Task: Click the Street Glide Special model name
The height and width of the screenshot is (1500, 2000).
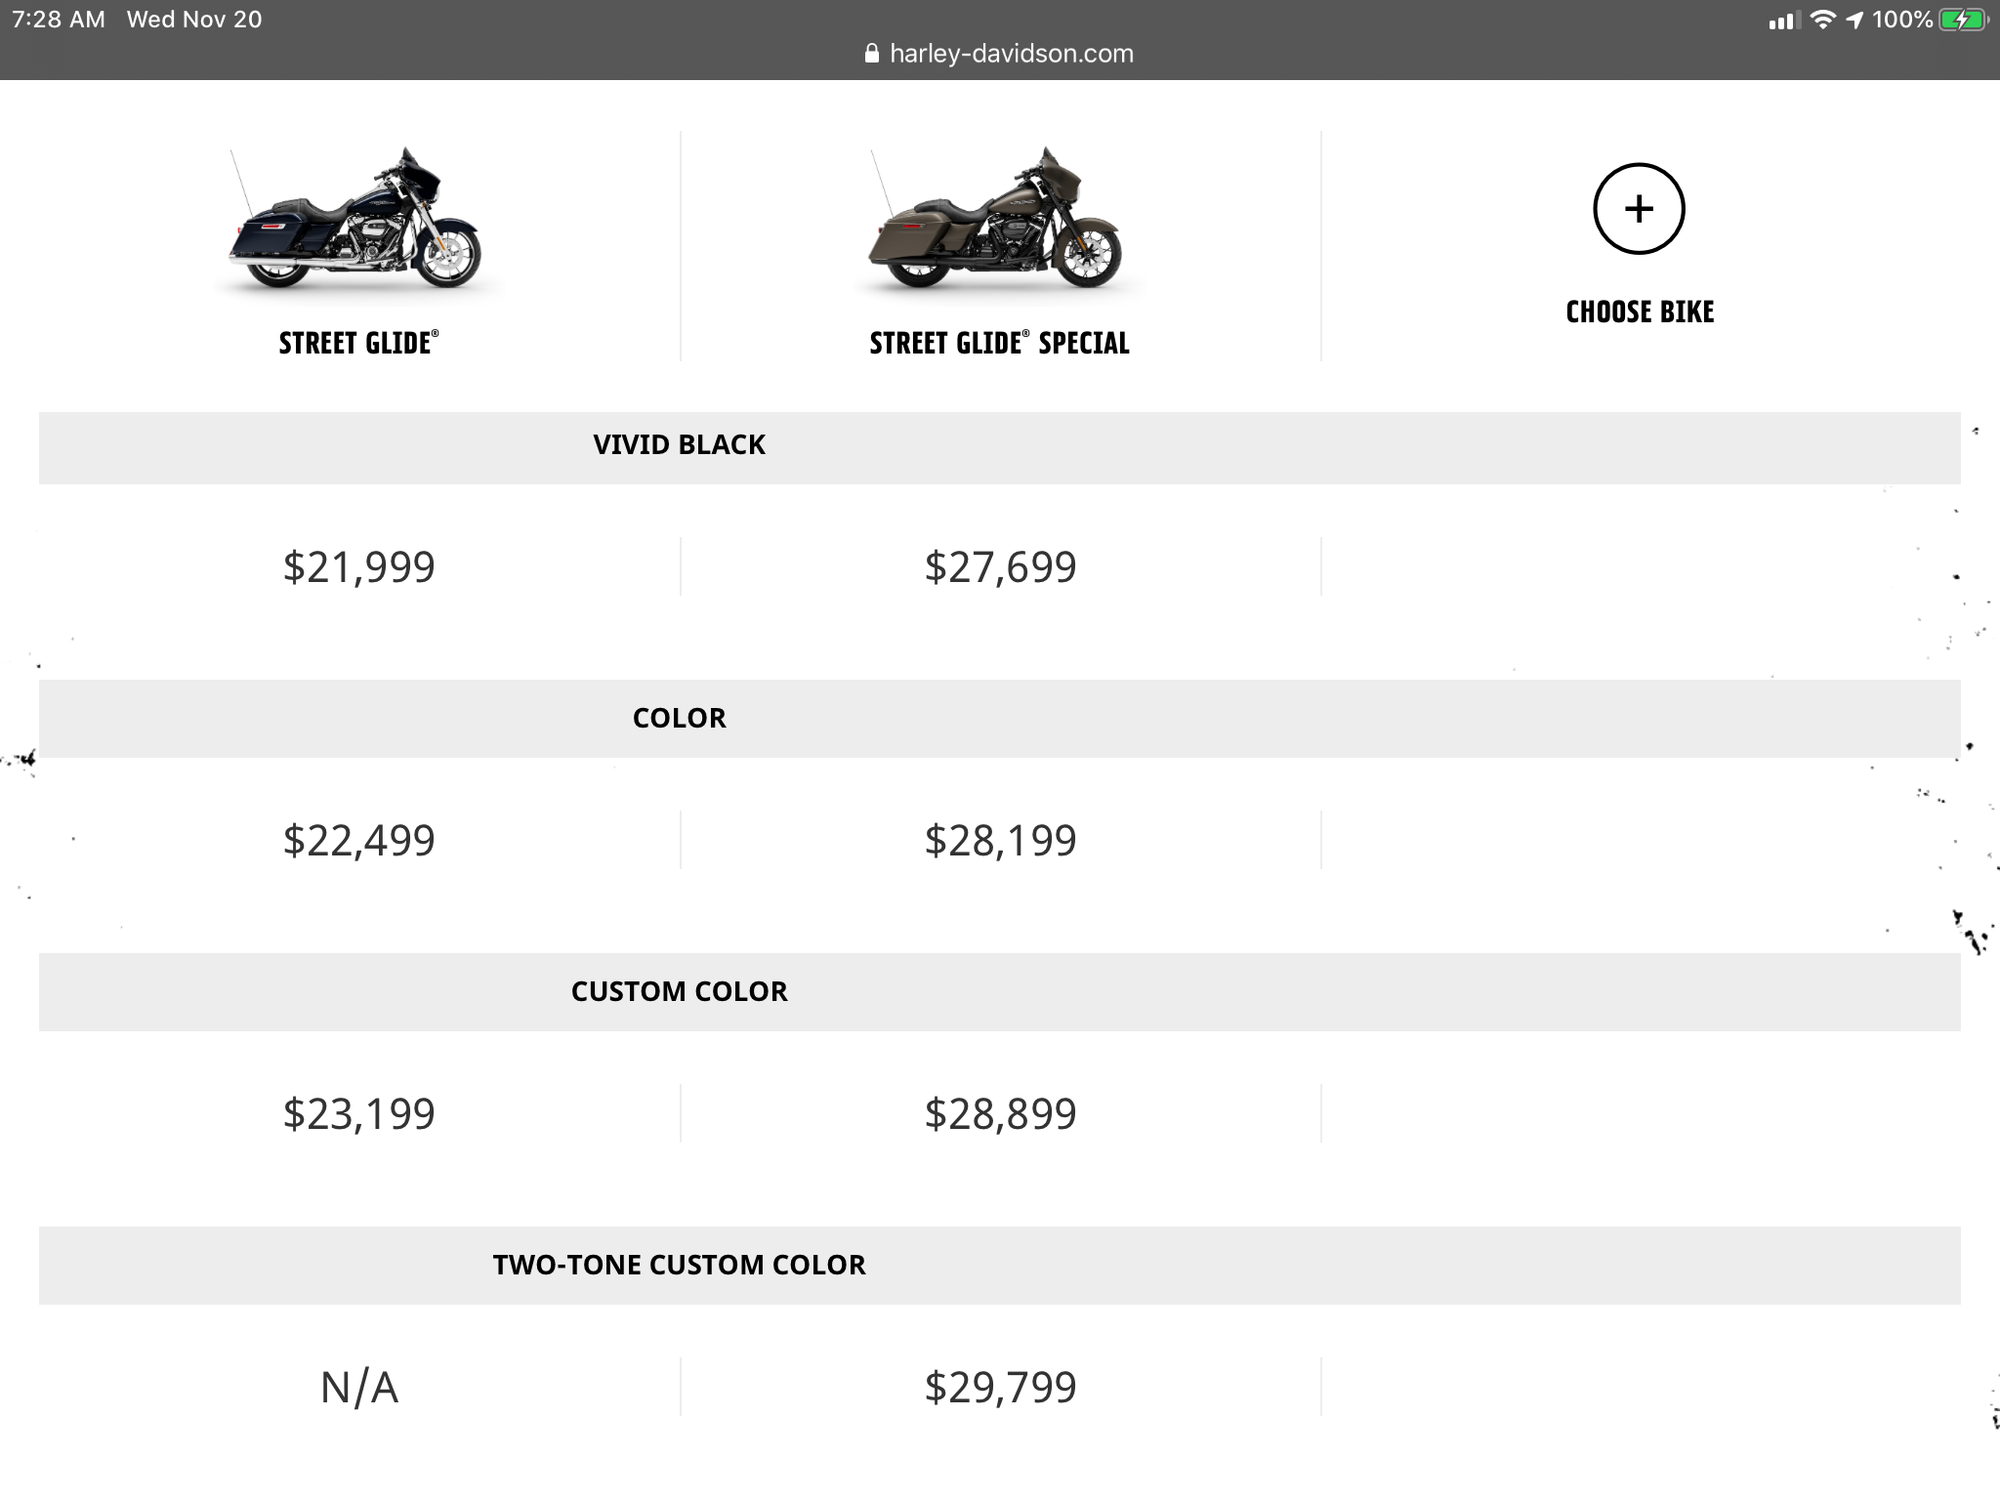Action: (x=999, y=344)
